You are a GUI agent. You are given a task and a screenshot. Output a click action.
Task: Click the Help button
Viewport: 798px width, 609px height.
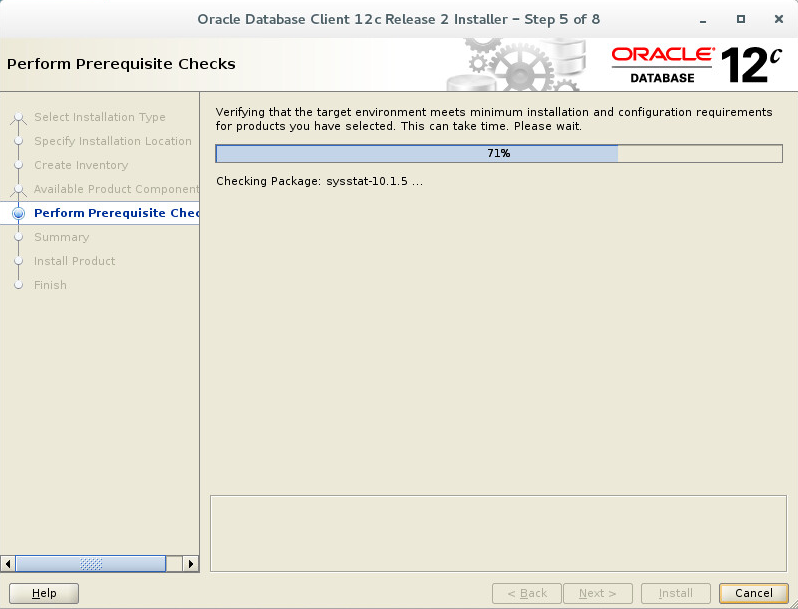(x=44, y=593)
